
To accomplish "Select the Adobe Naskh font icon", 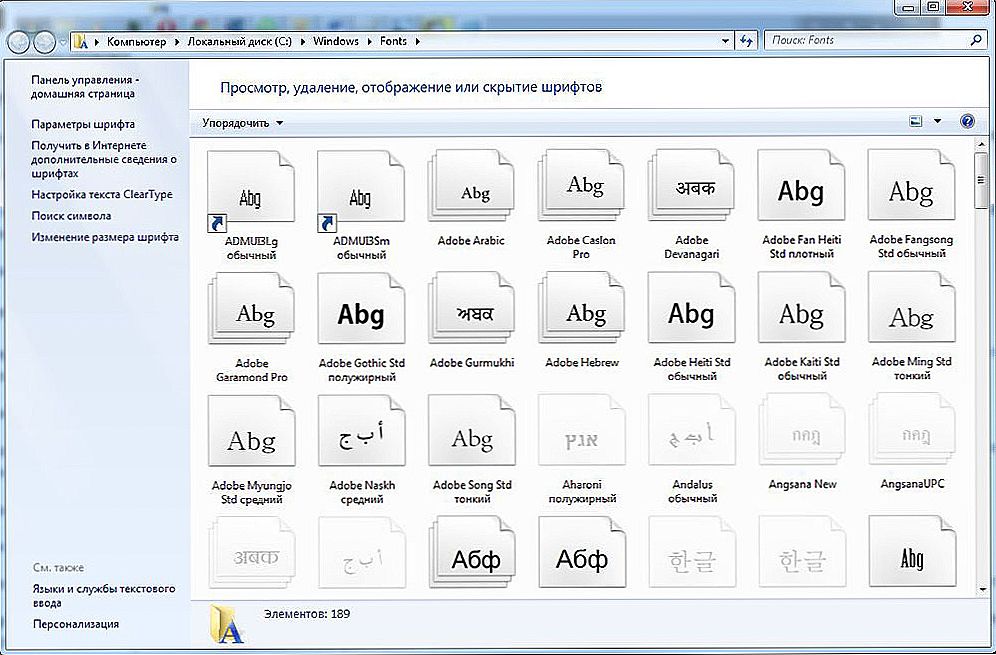I will [361, 432].
